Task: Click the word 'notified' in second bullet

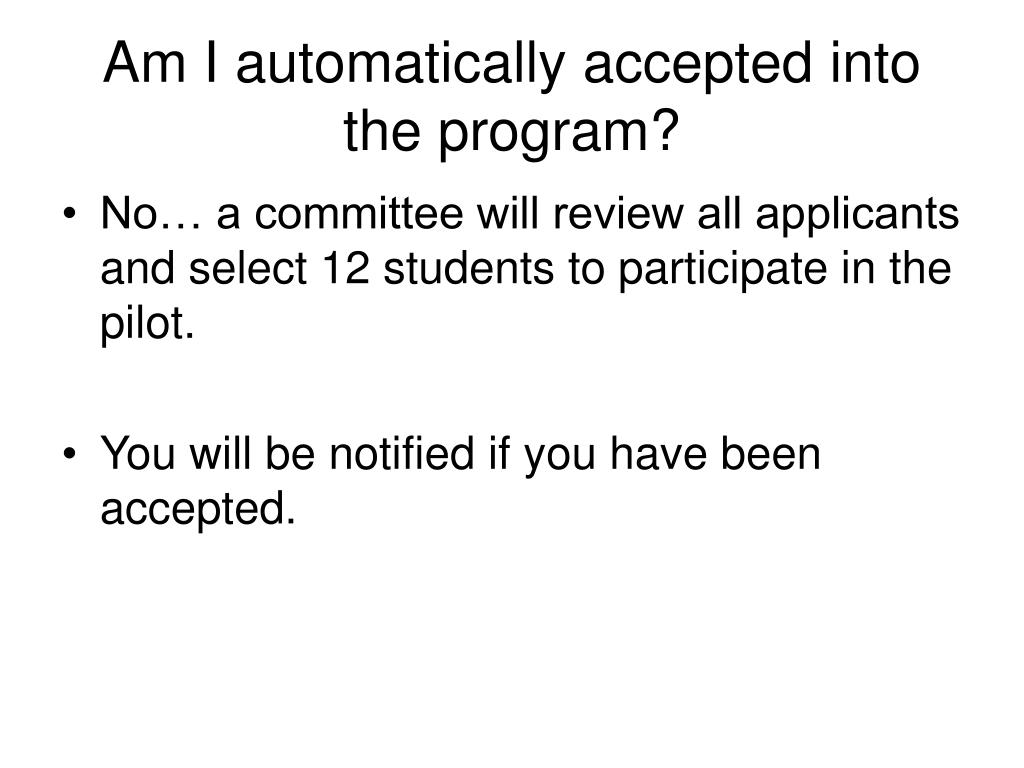Action: tap(402, 453)
